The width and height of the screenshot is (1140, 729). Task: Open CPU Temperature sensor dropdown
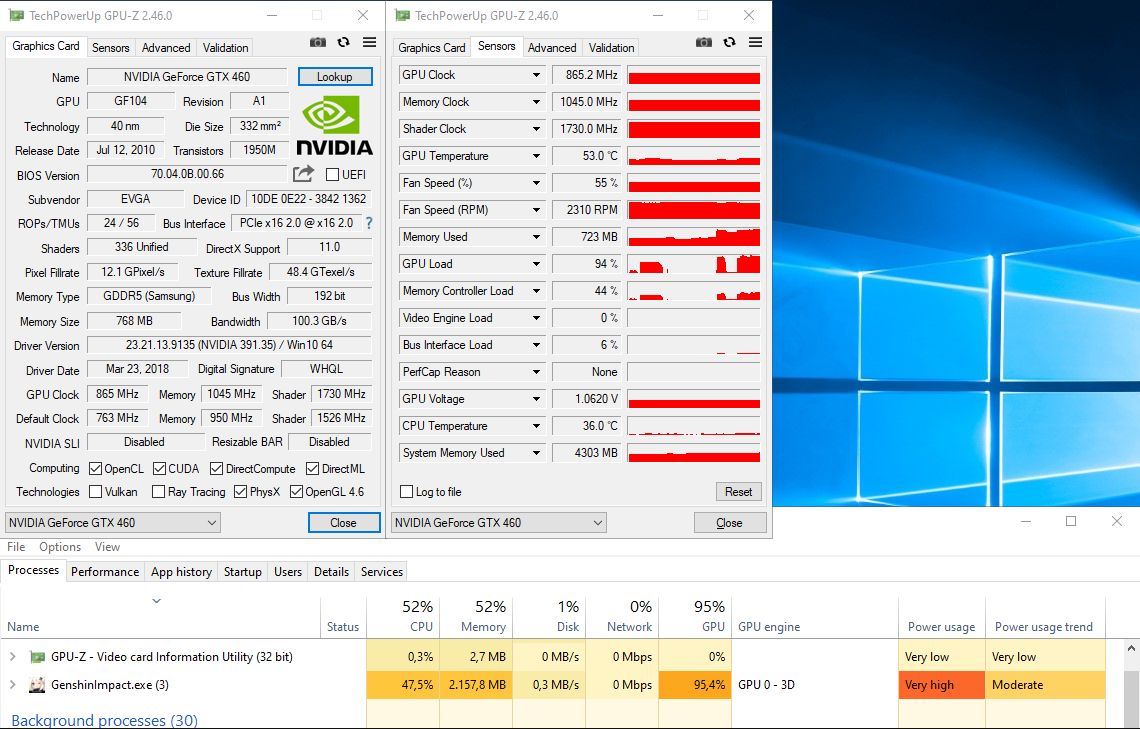pos(536,426)
